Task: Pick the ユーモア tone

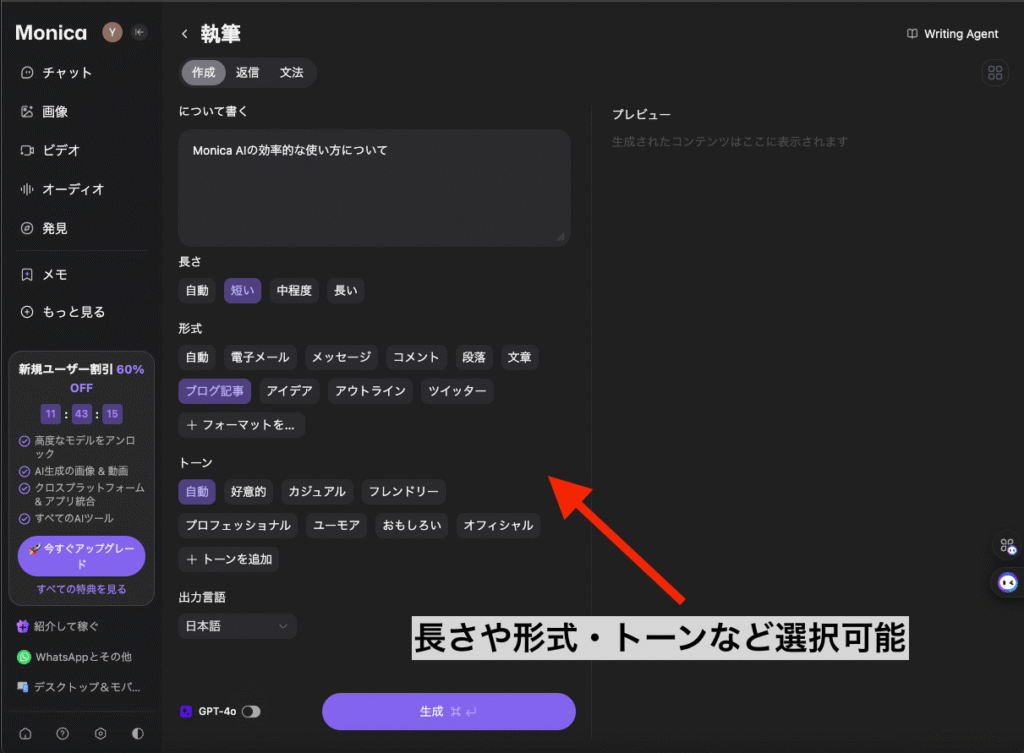Action: click(336, 526)
